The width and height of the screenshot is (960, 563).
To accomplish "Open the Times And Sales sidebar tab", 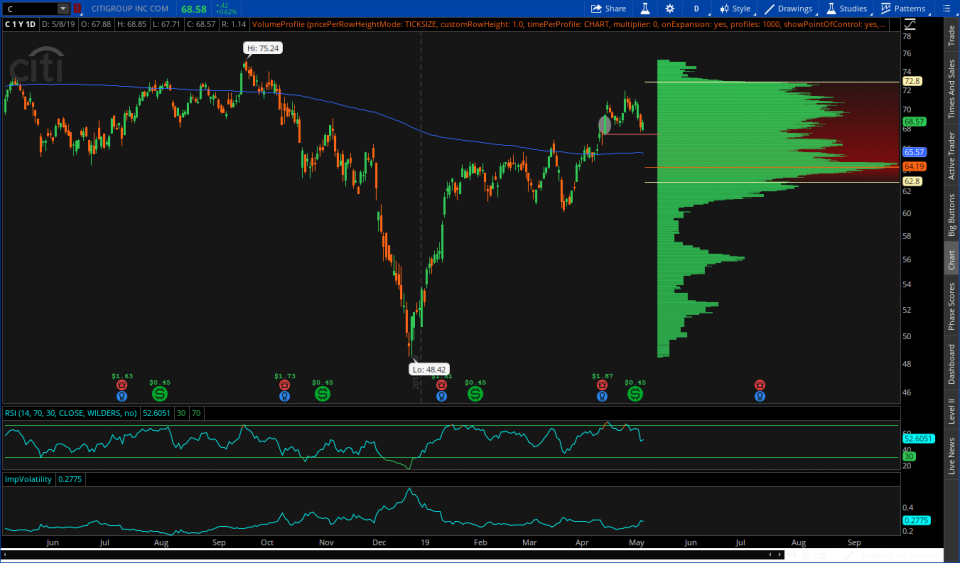I will click(951, 89).
